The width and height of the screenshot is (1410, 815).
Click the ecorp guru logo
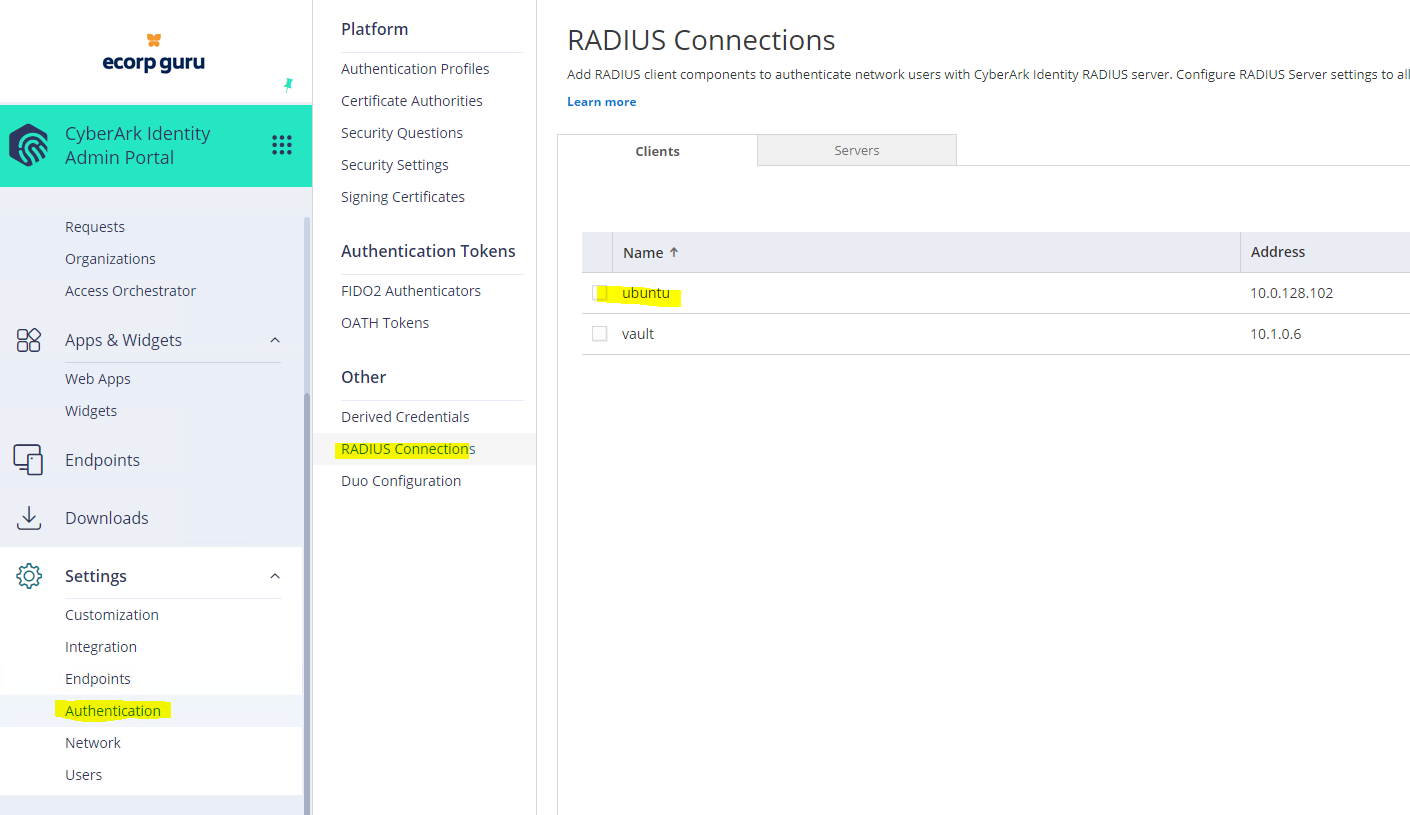153,52
